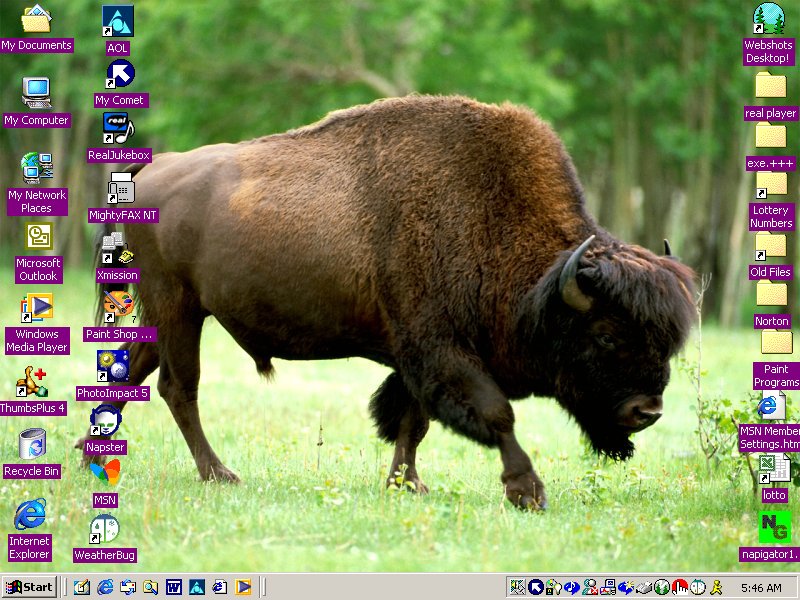Launch PhotoImpact 5 from the desktop
800x600 pixels.
[112, 366]
